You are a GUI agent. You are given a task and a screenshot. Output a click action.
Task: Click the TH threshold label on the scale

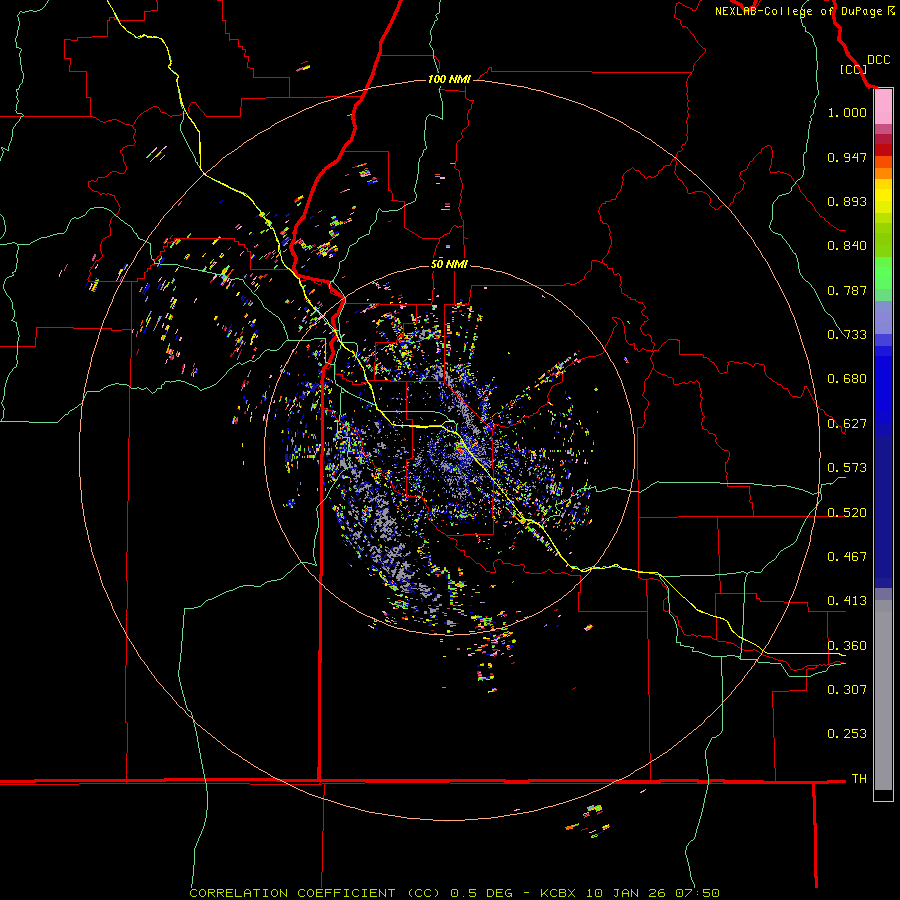pyautogui.click(x=859, y=779)
